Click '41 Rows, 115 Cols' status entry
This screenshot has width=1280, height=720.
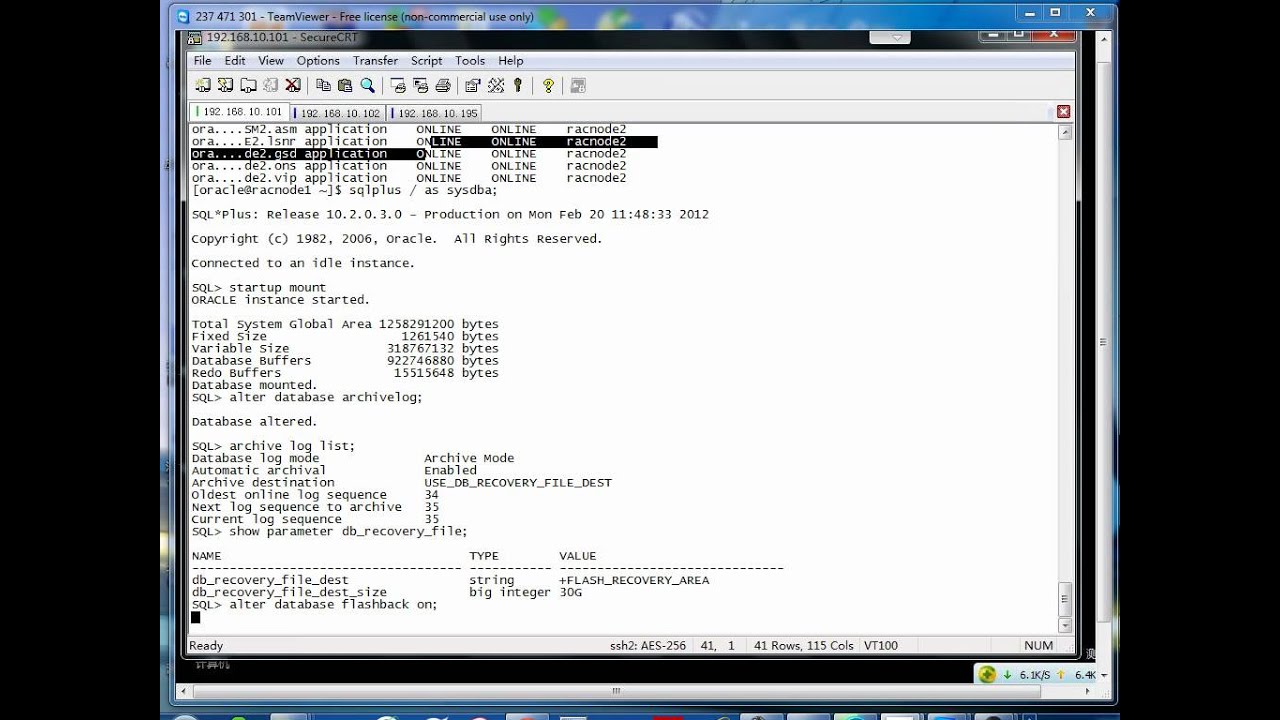click(805, 646)
